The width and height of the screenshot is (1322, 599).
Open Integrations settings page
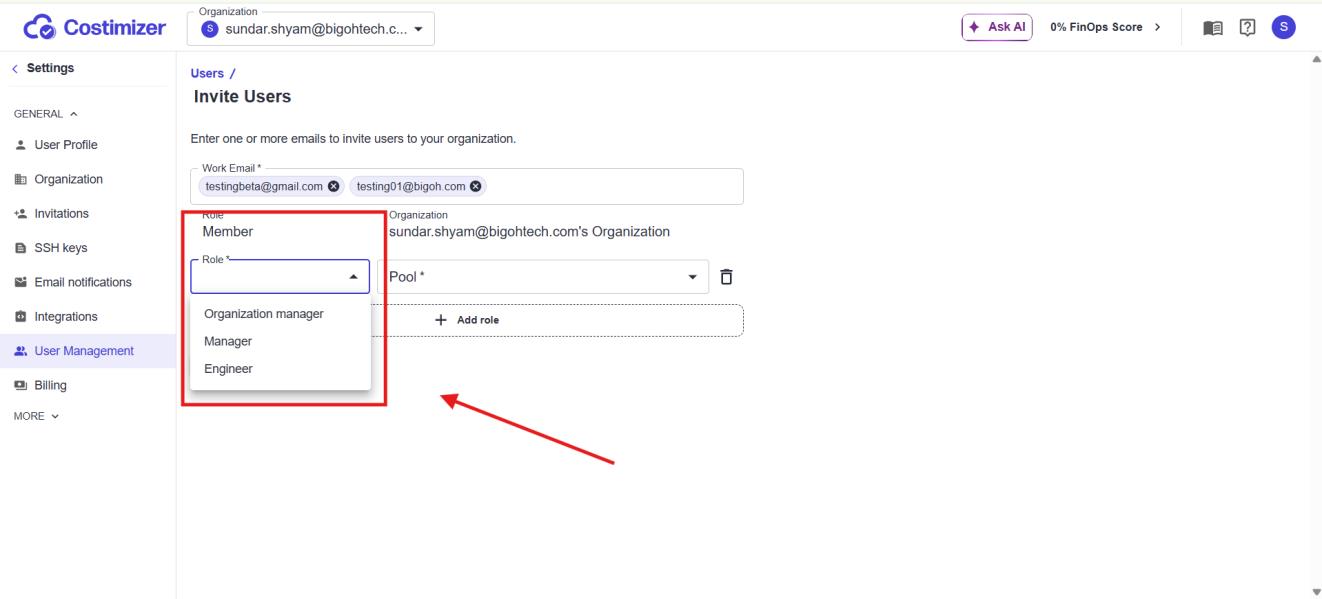point(88,317)
